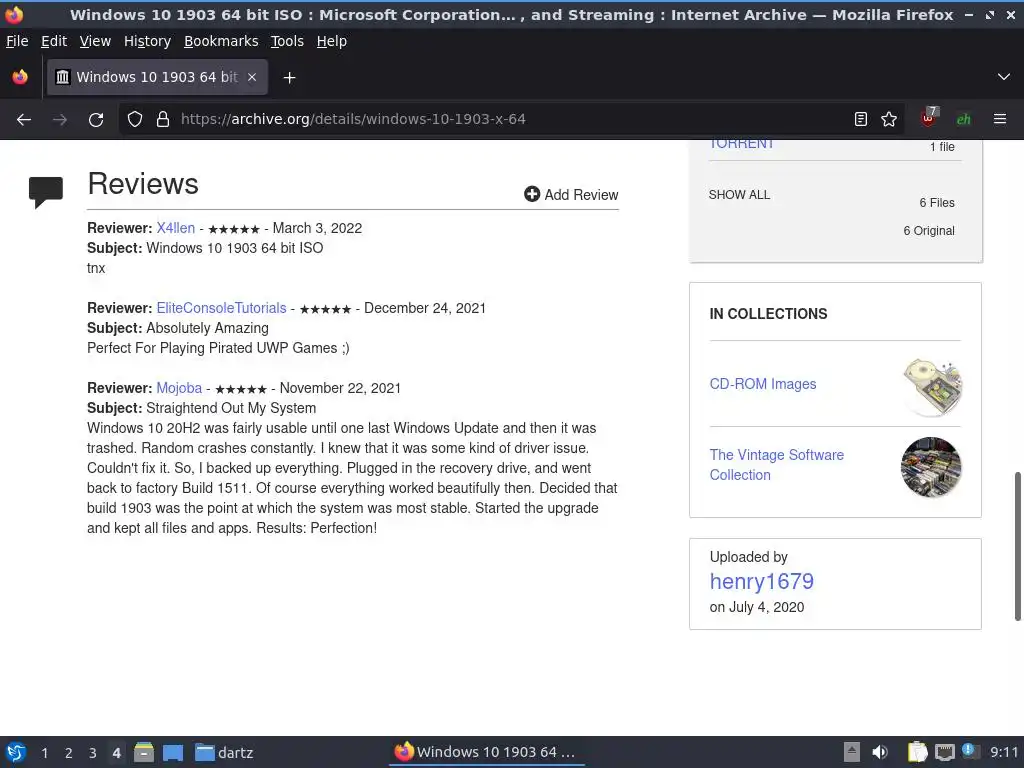This screenshot has height=768, width=1024.
Task: Click the Vintage Software Collection thumbnail
Action: pyautogui.click(x=931, y=467)
